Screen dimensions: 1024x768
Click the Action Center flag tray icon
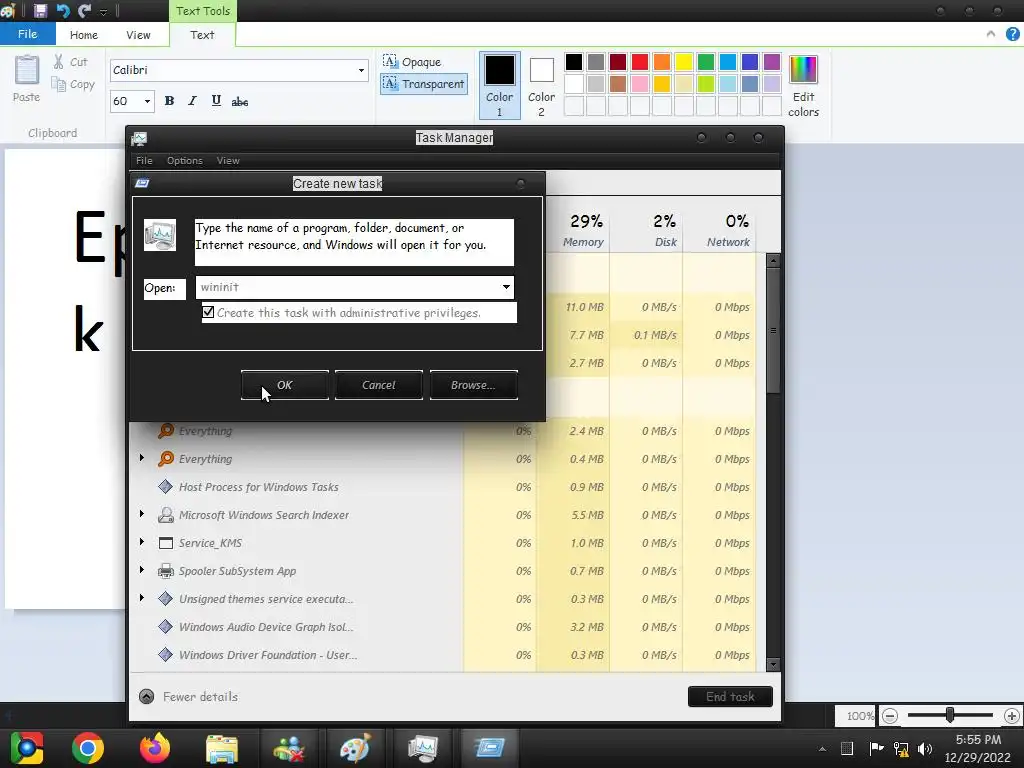click(x=876, y=748)
